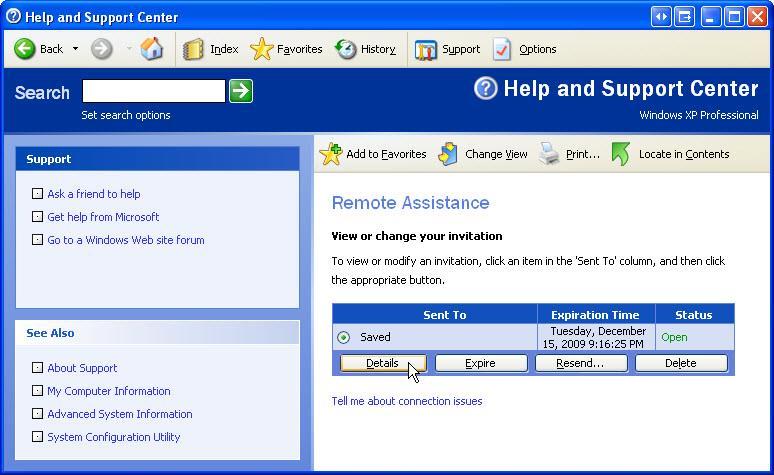
Task: Click the Remote Assistance heading
Action: click(410, 203)
